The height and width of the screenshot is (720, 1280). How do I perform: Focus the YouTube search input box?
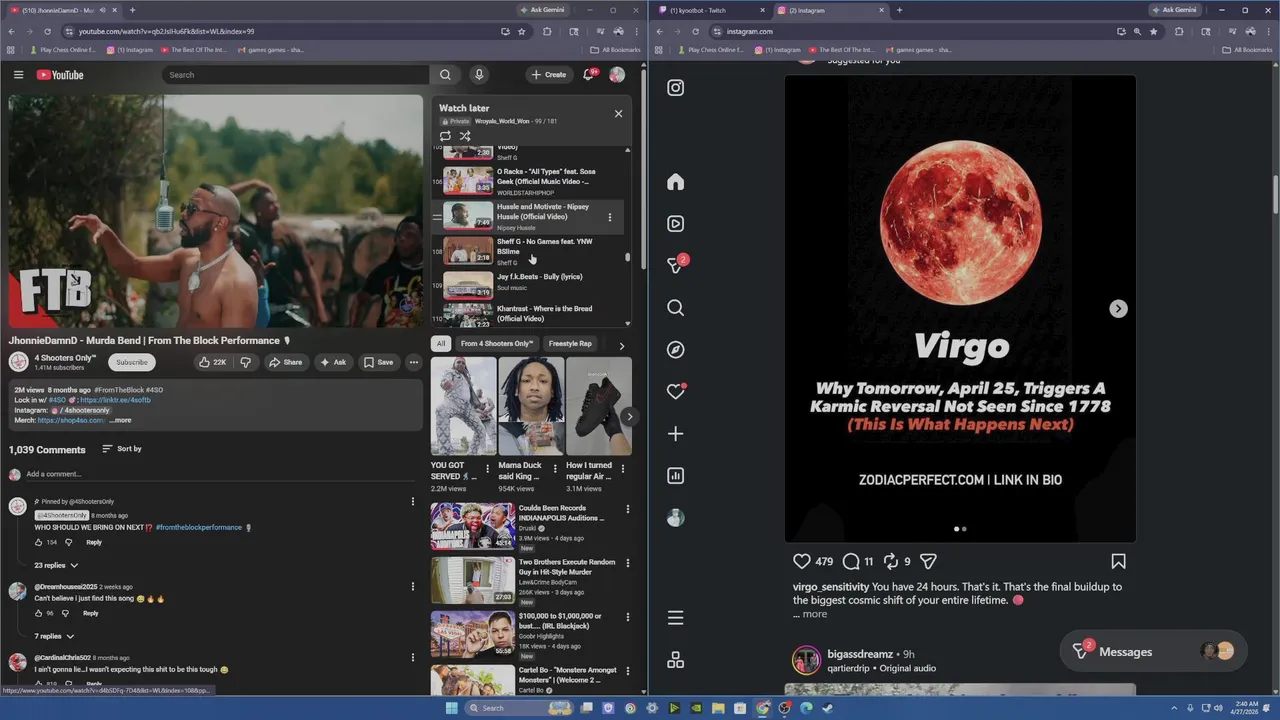295,75
